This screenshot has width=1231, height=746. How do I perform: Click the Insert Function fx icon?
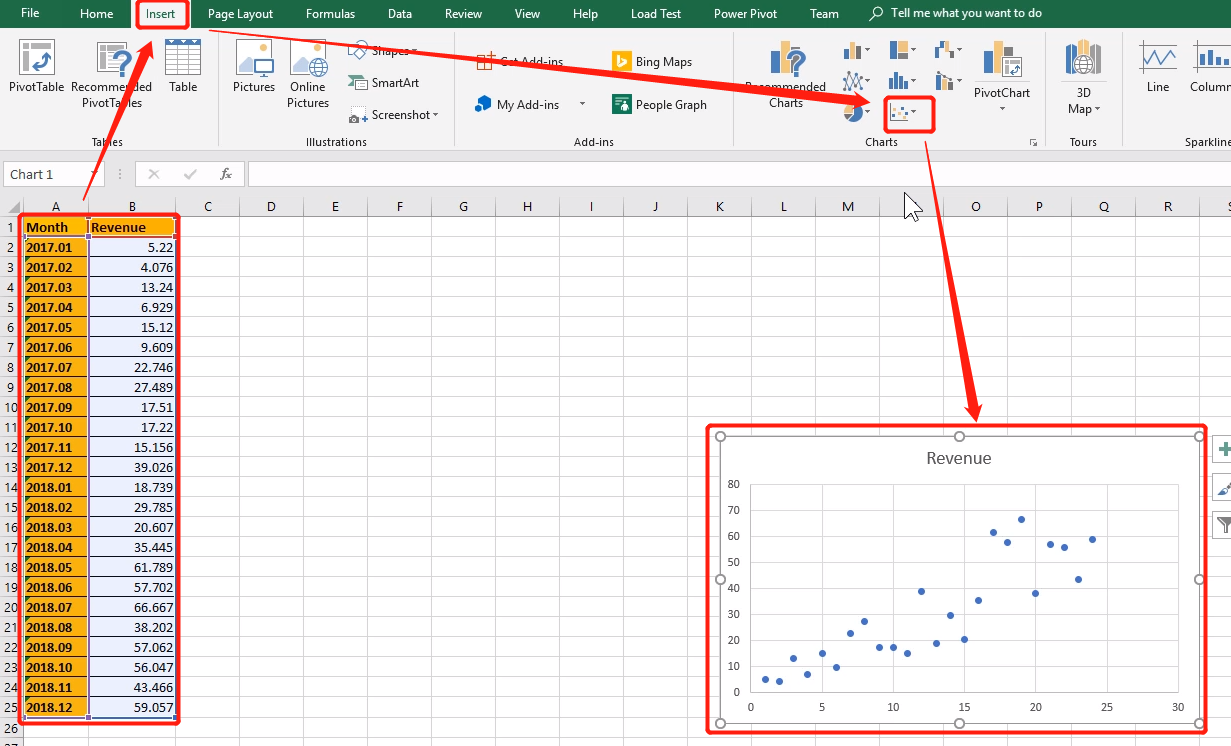point(226,174)
